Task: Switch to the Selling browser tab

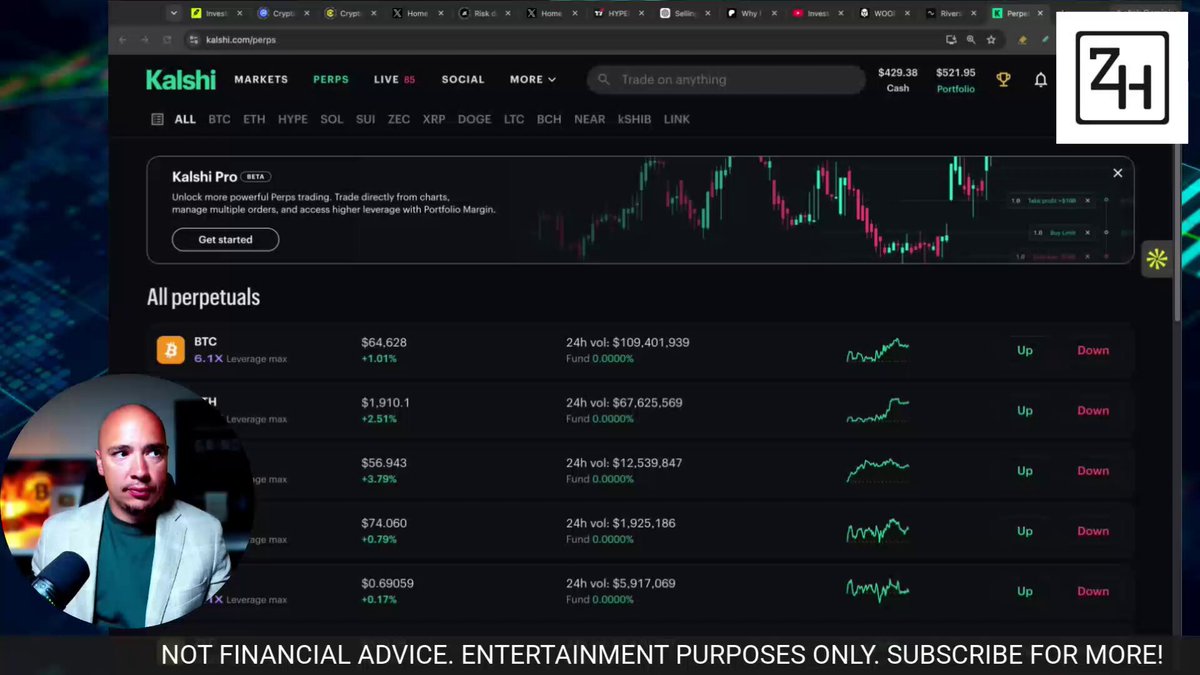Action: click(x=686, y=14)
